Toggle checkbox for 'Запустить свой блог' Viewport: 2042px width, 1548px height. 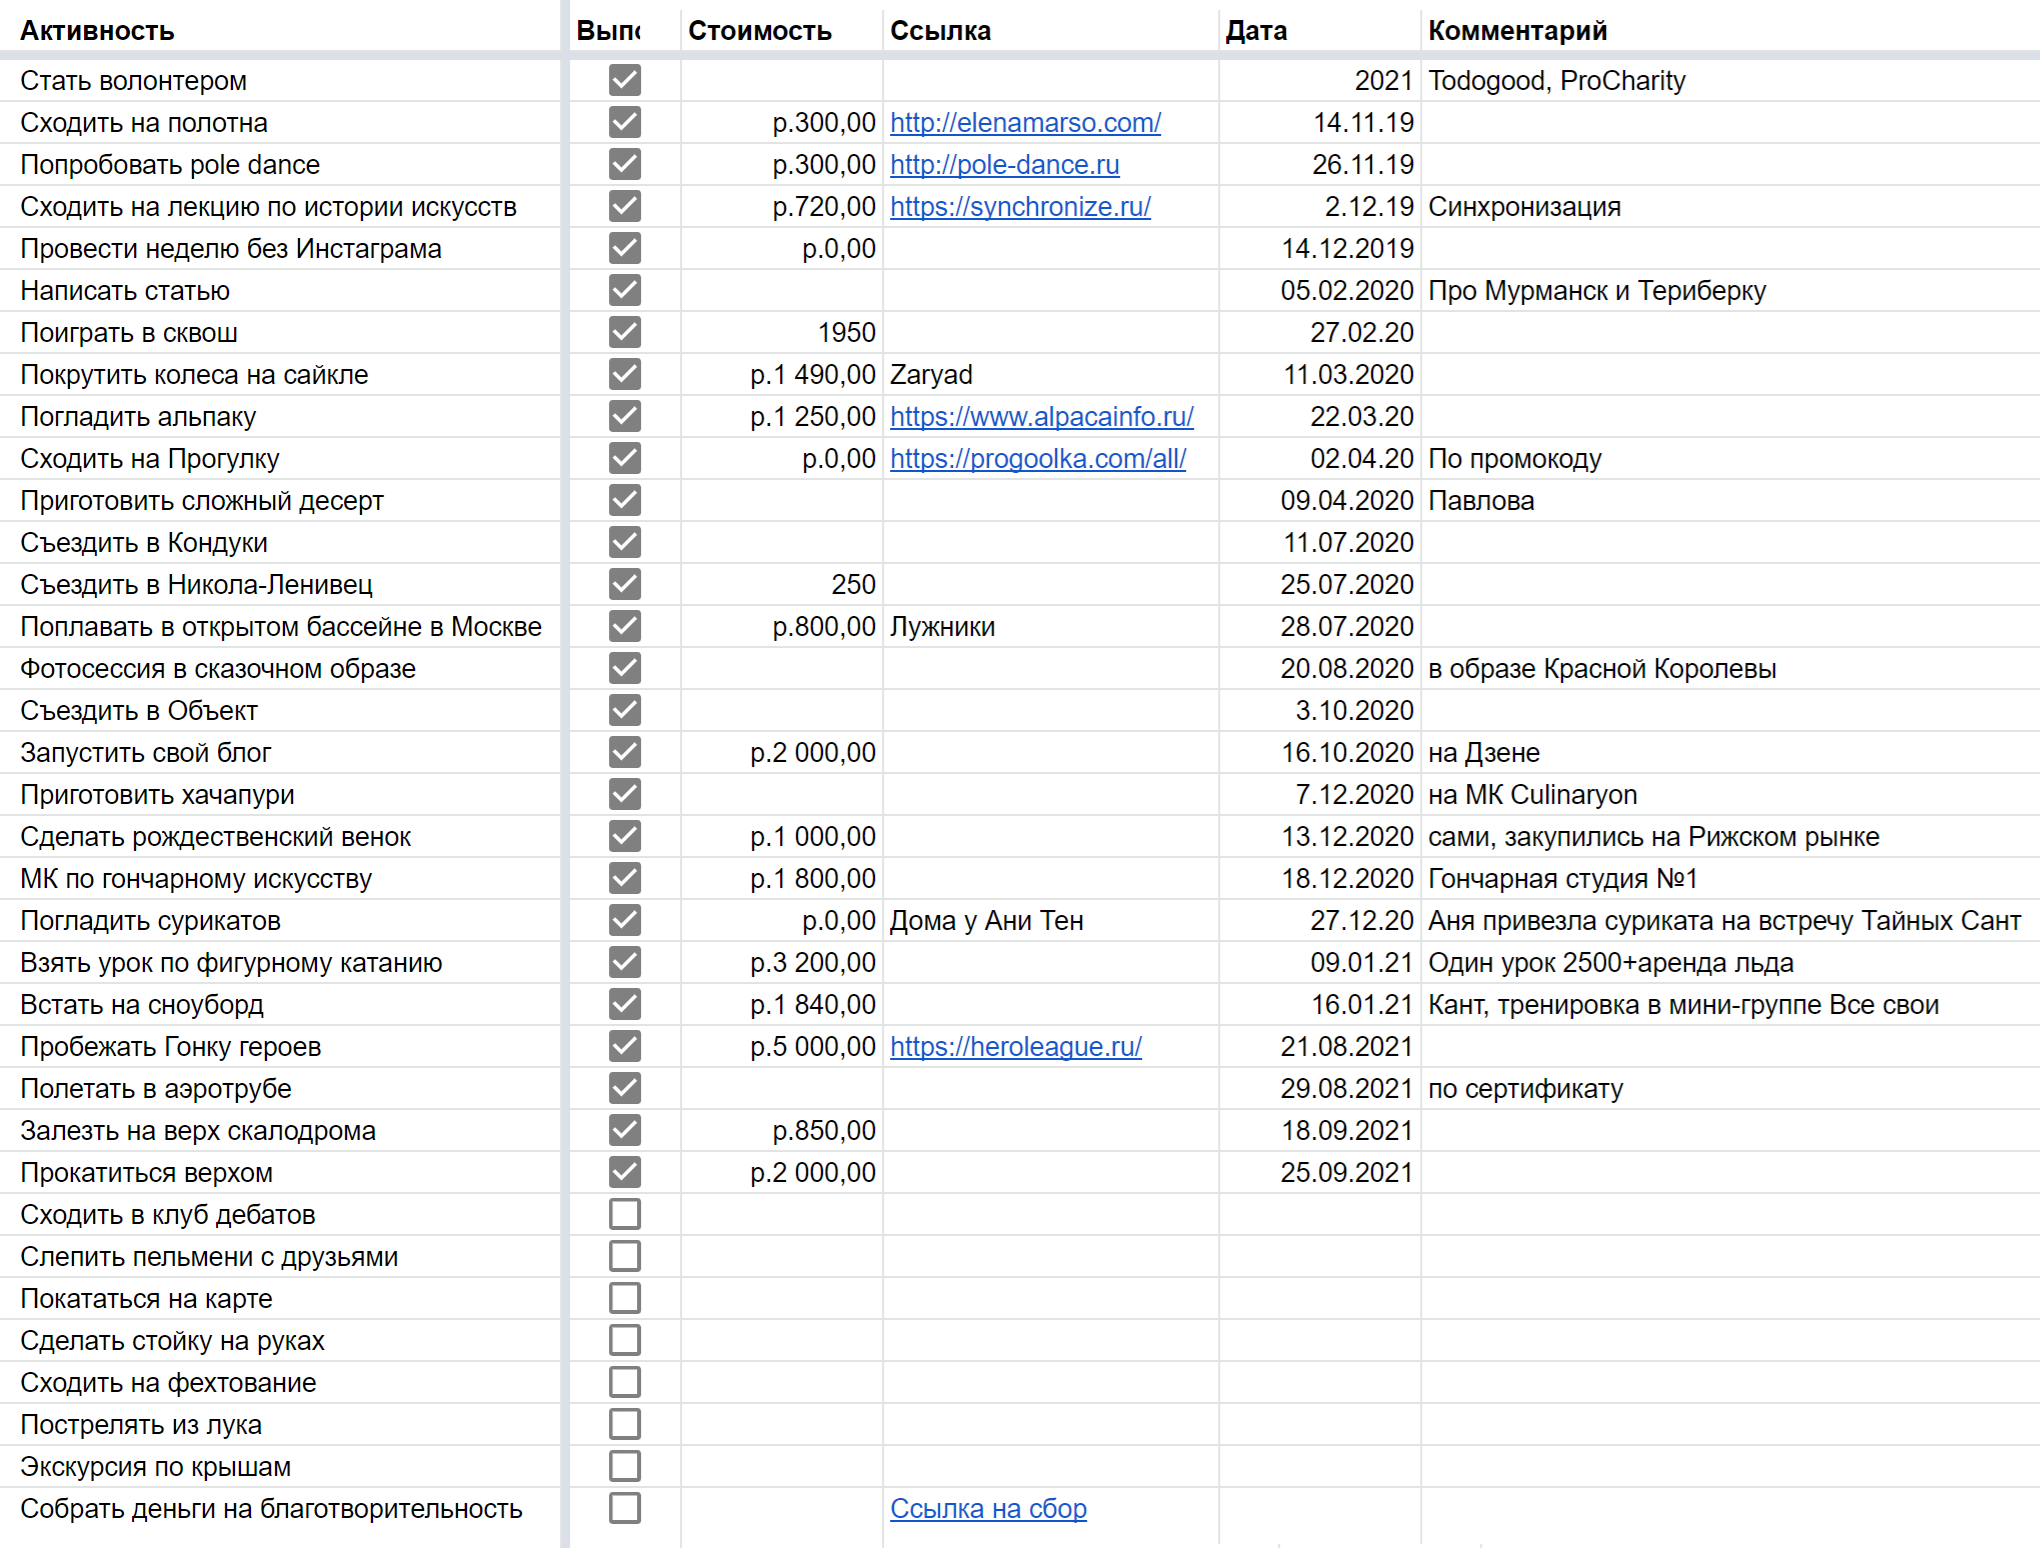coord(625,752)
